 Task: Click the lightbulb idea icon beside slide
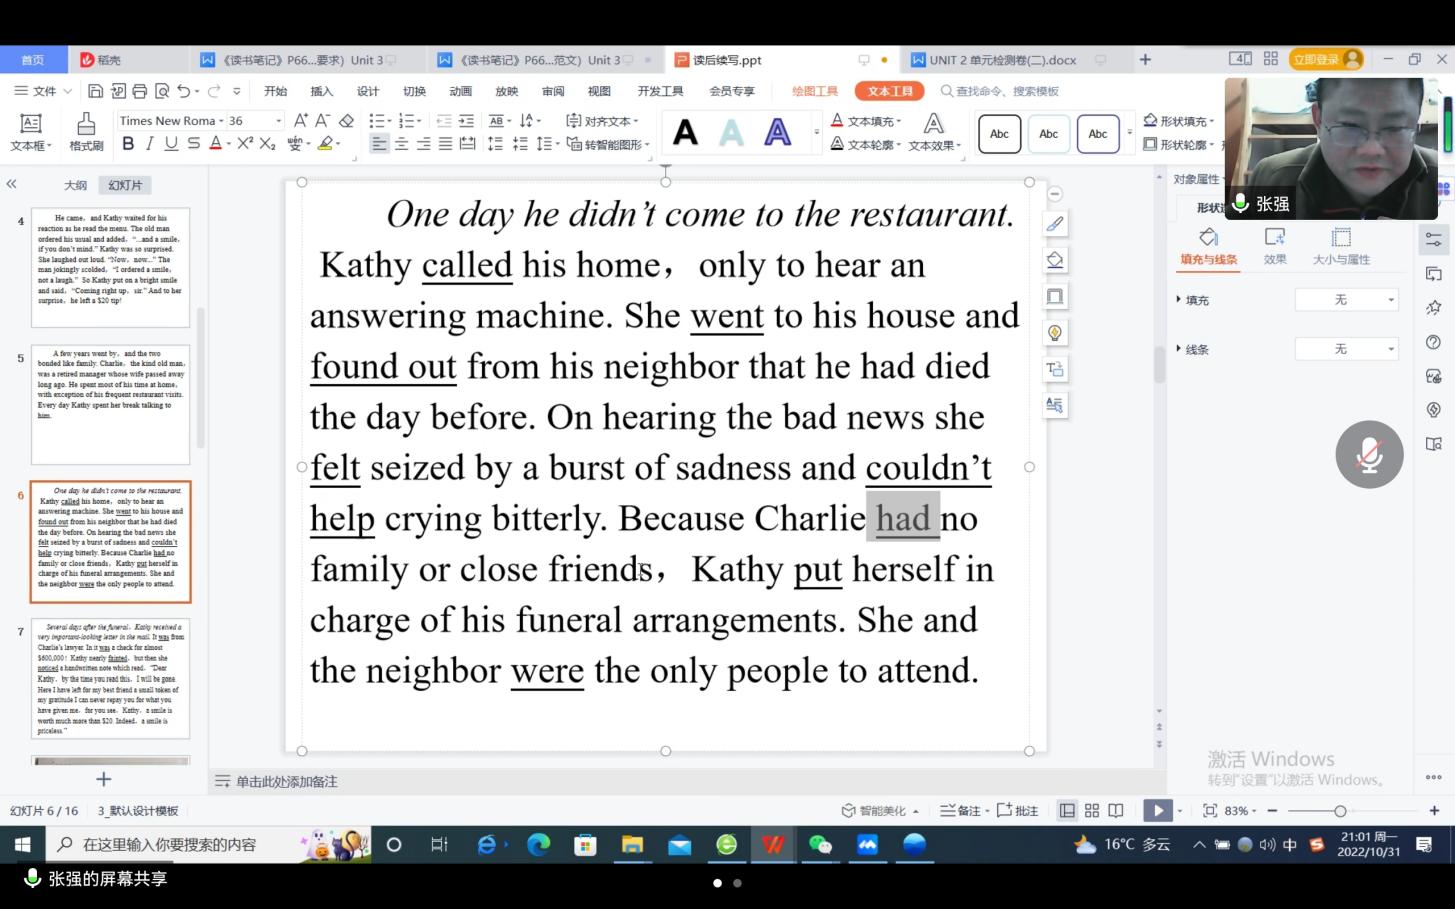click(x=1054, y=333)
